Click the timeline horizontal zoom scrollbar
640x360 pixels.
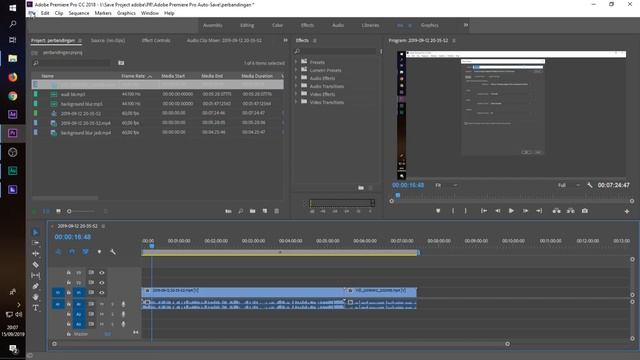tap(281, 344)
